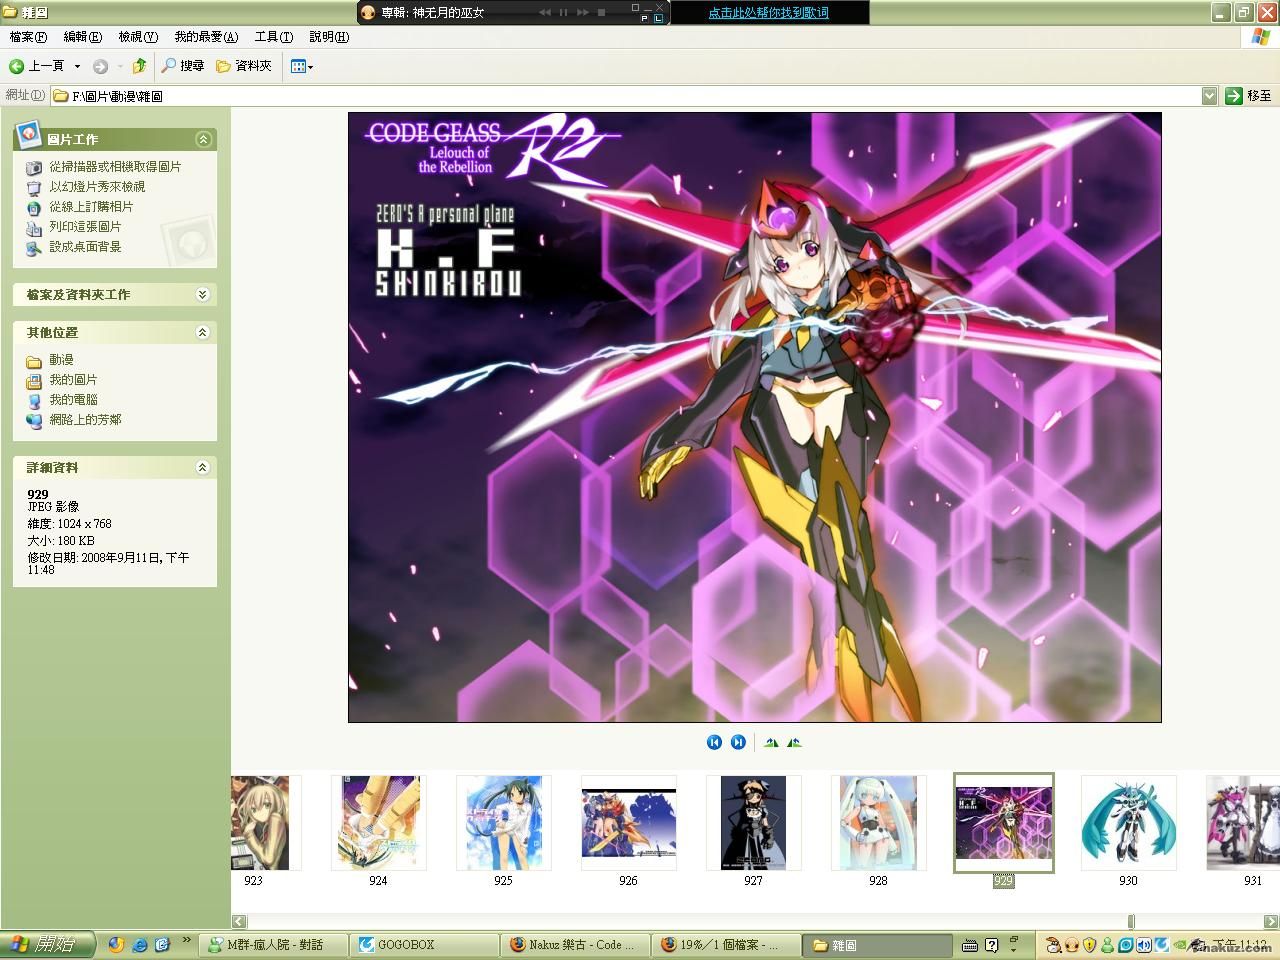Open the 檔案(F) menu
This screenshot has width=1280, height=960.
pos(28,37)
